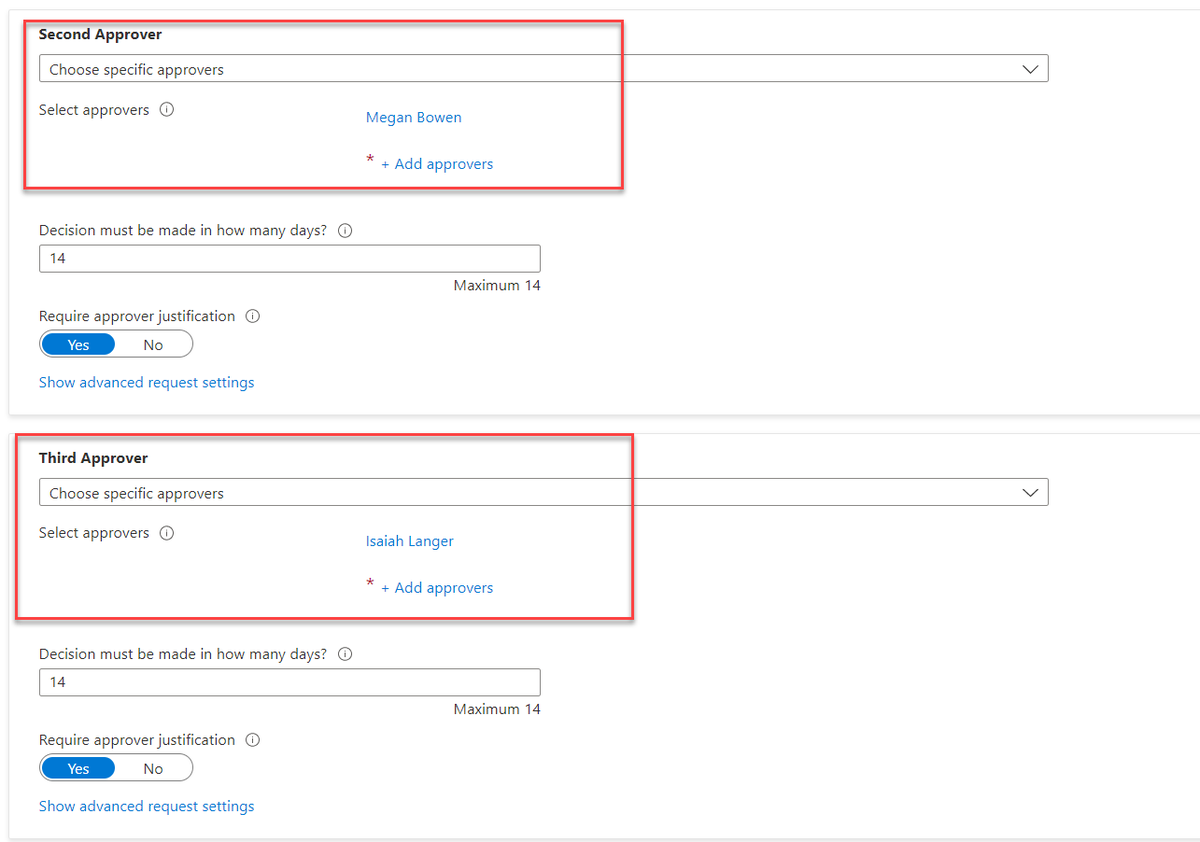Select Second Approver decision days field showing 14
Image resolution: width=1200 pixels, height=842 pixels.
coord(289,258)
